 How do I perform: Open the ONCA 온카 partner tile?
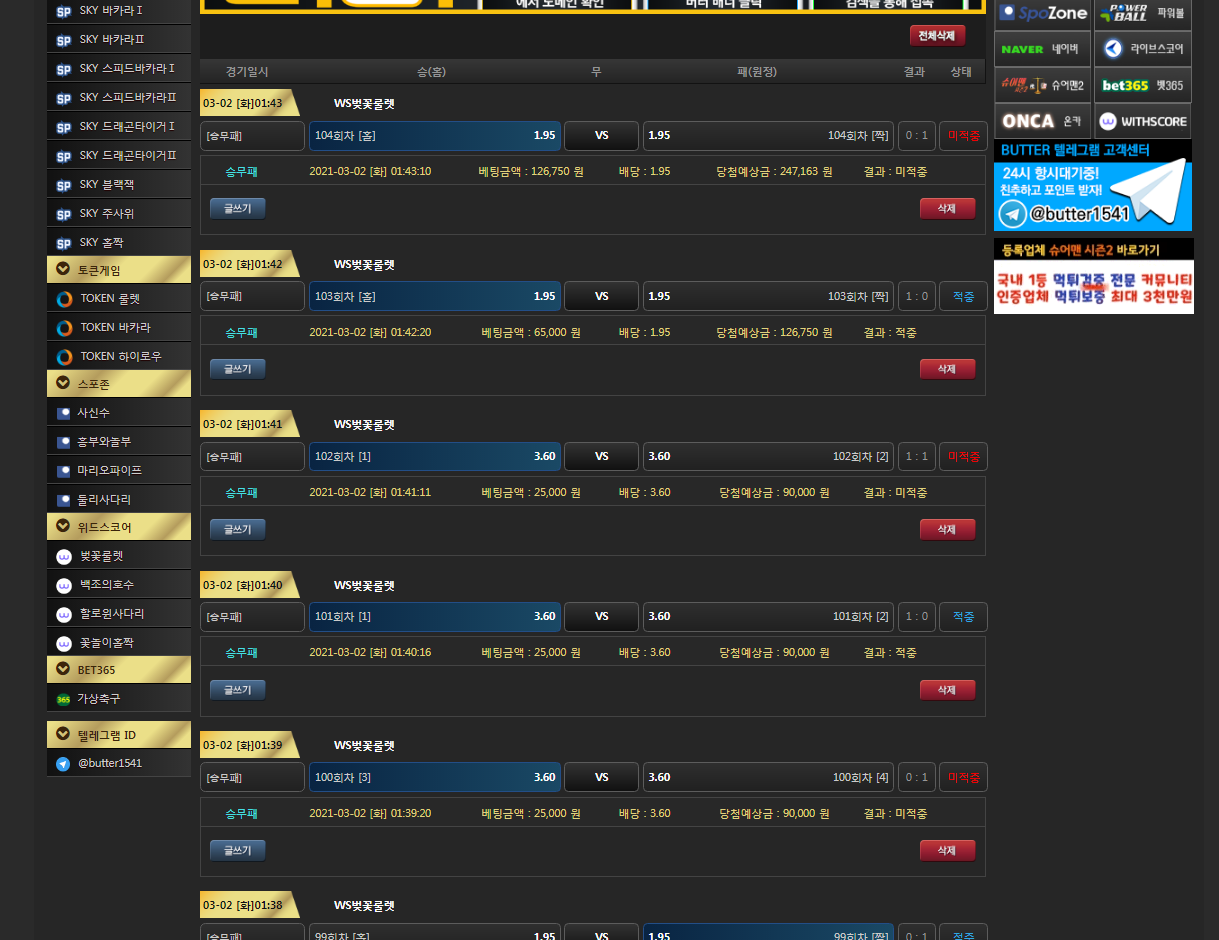(1041, 121)
